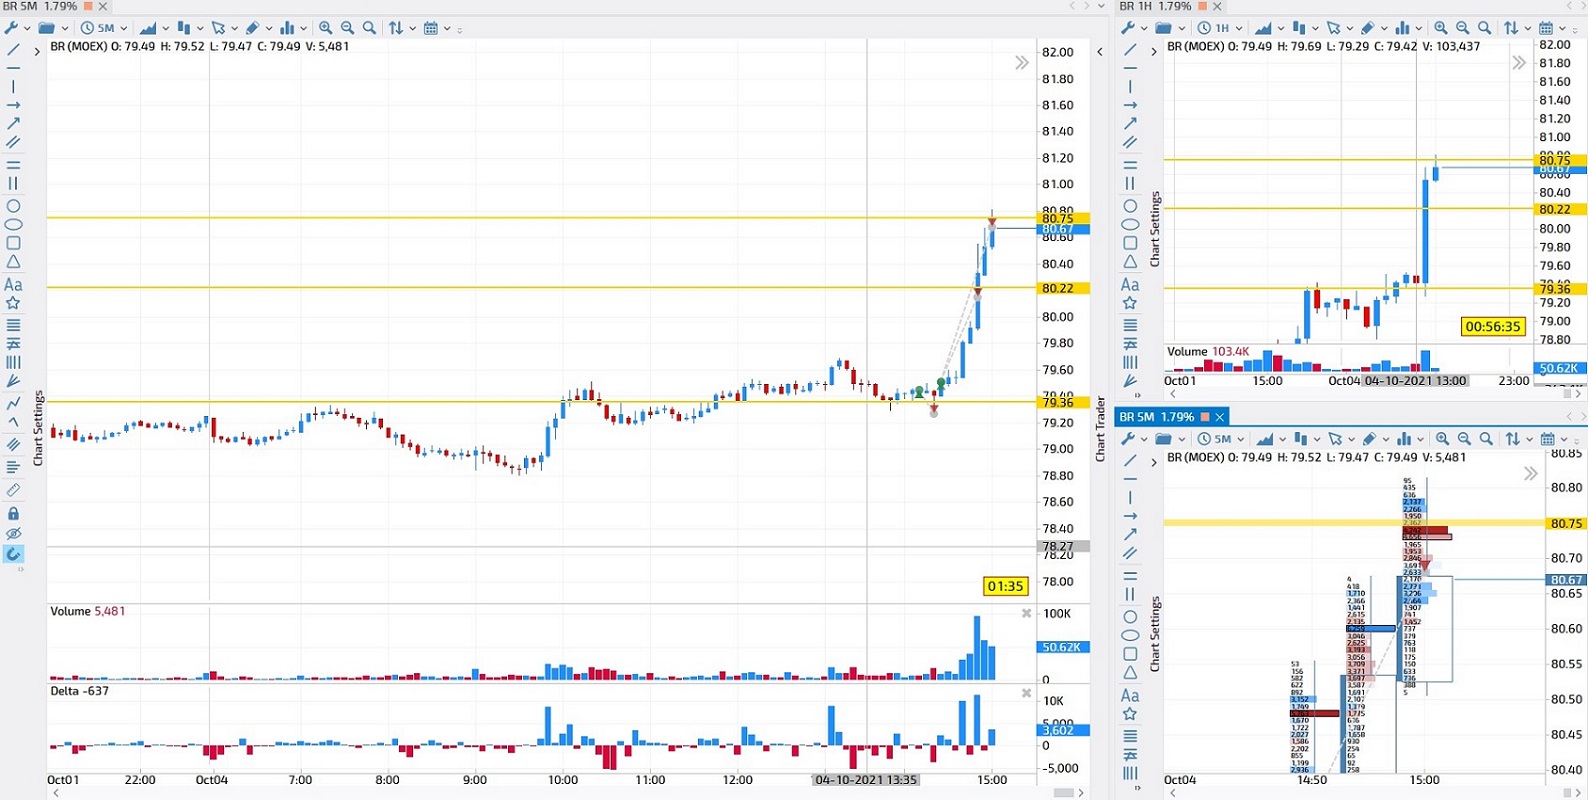Click the Delta -637 indicator label
The width and height of the screenshot is (1588, 800).
[80, 691]
